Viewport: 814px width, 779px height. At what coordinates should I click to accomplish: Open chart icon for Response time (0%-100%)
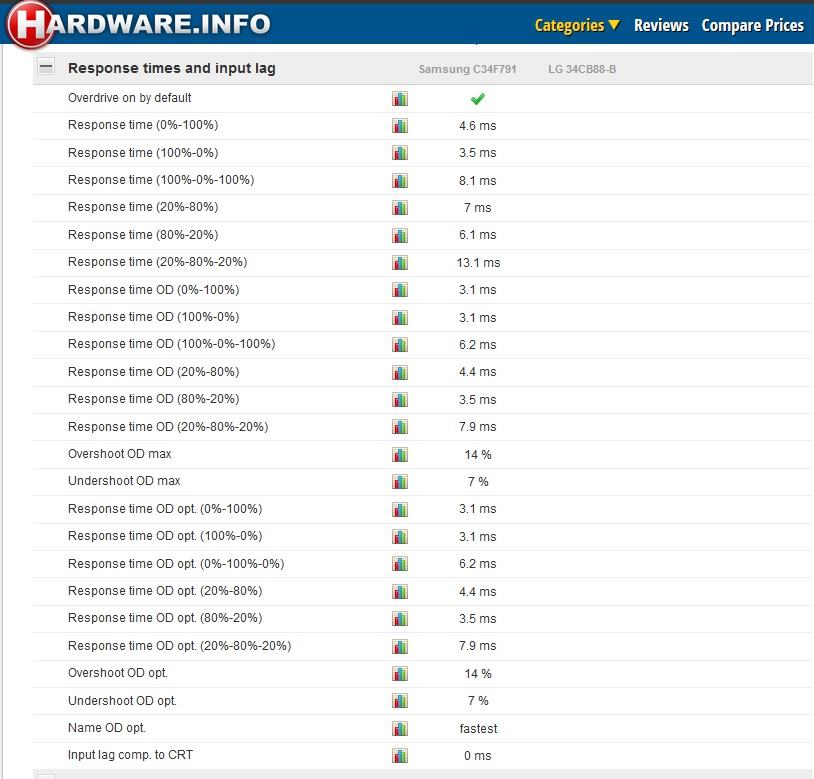tap(400, 126)
